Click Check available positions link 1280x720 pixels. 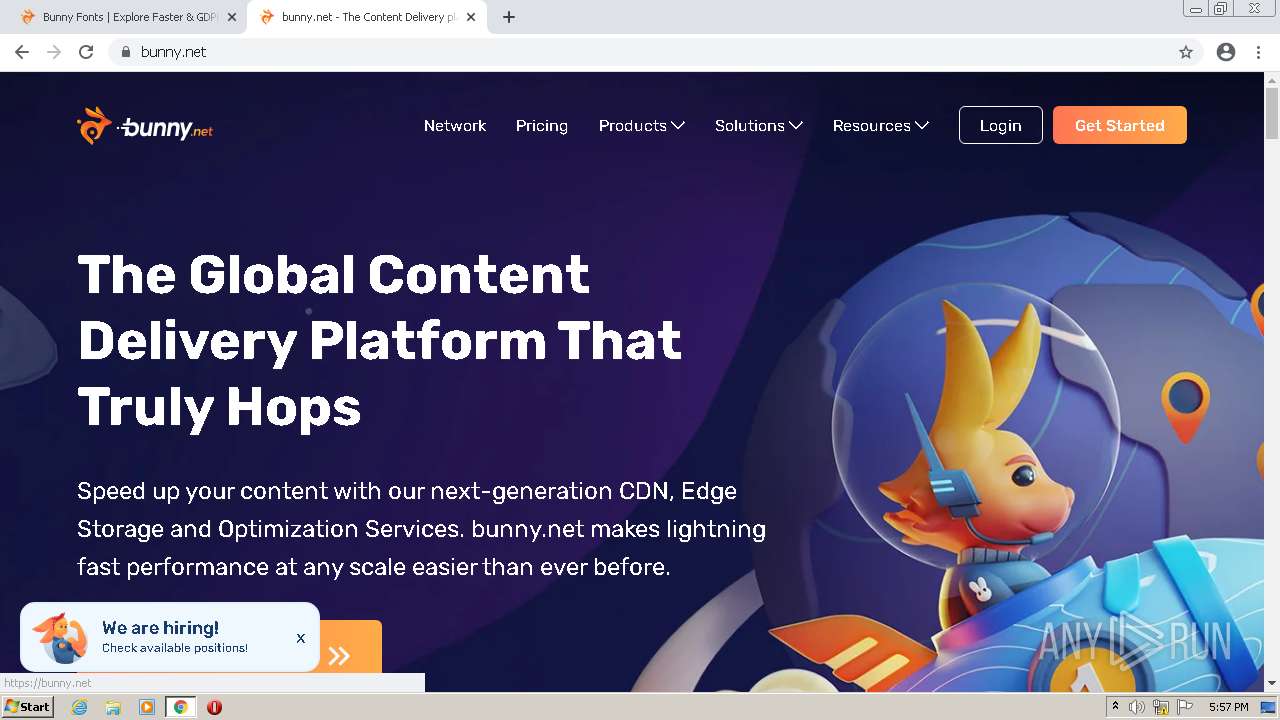[x=175, y=648]
